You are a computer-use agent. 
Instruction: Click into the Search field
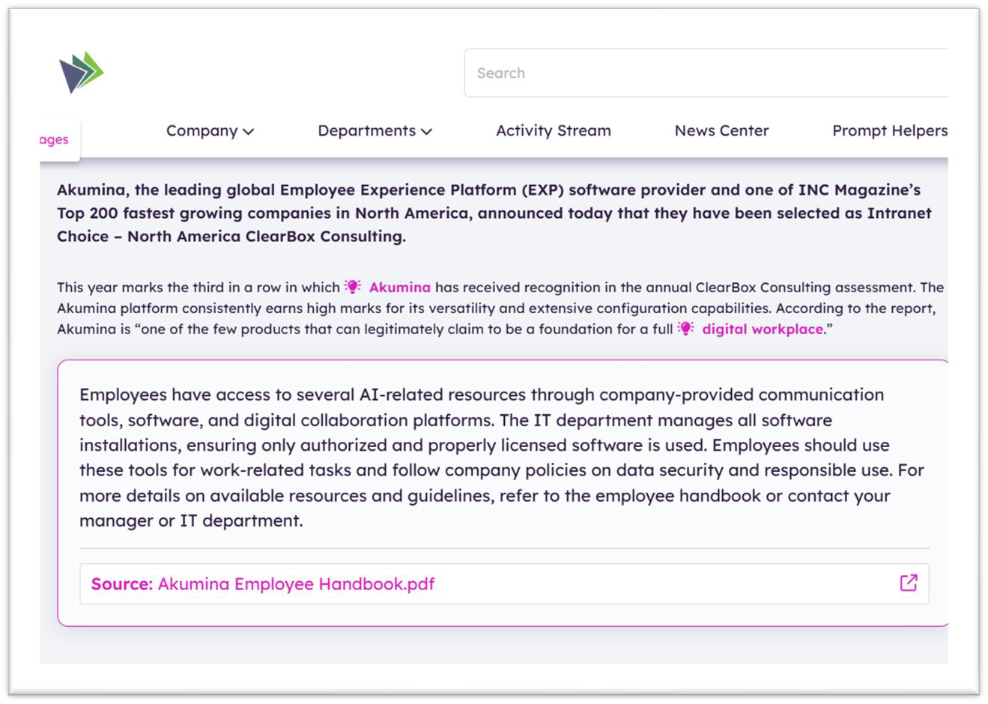point(706,73)
